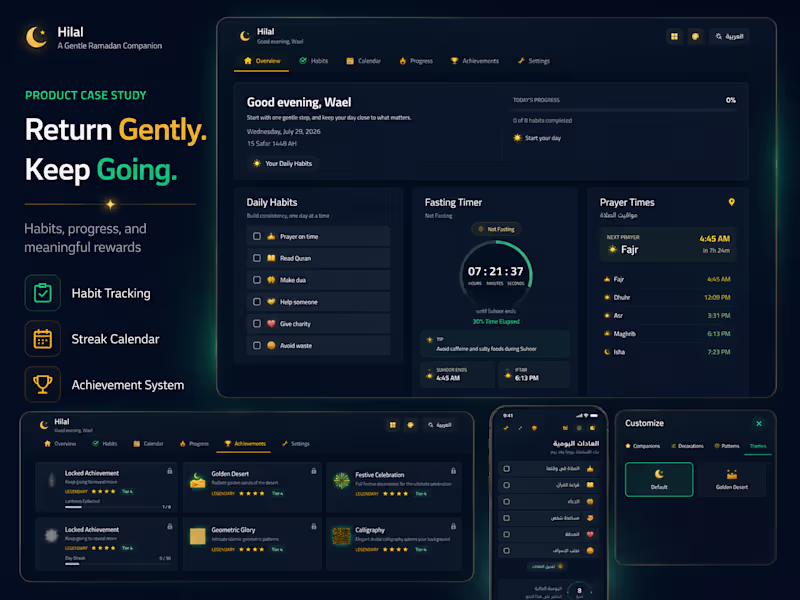Click the Your Daily Habits button

(x=283, y=163)
